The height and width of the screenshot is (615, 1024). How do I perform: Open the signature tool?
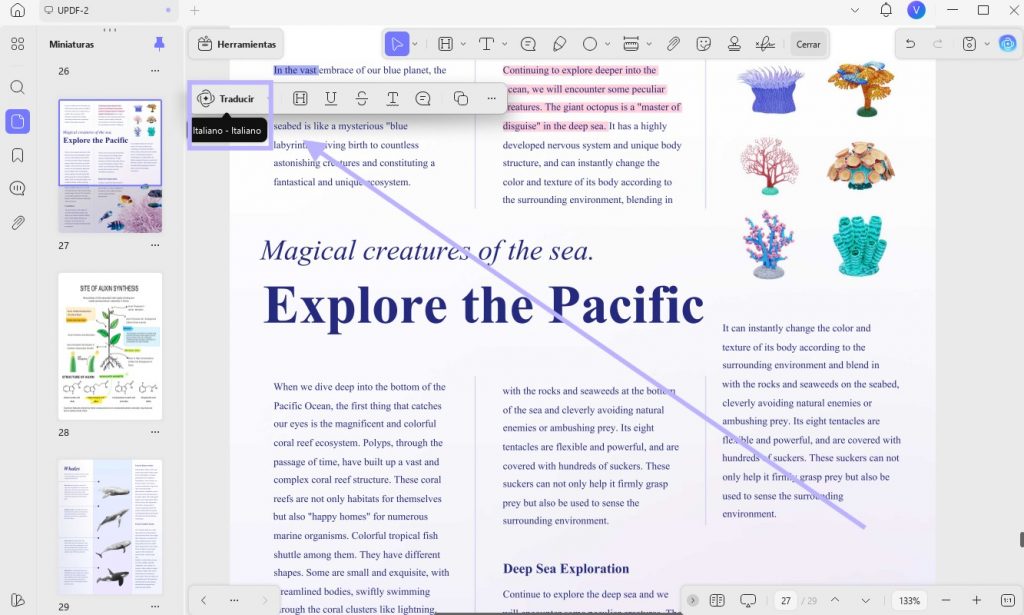pos(765,44)
